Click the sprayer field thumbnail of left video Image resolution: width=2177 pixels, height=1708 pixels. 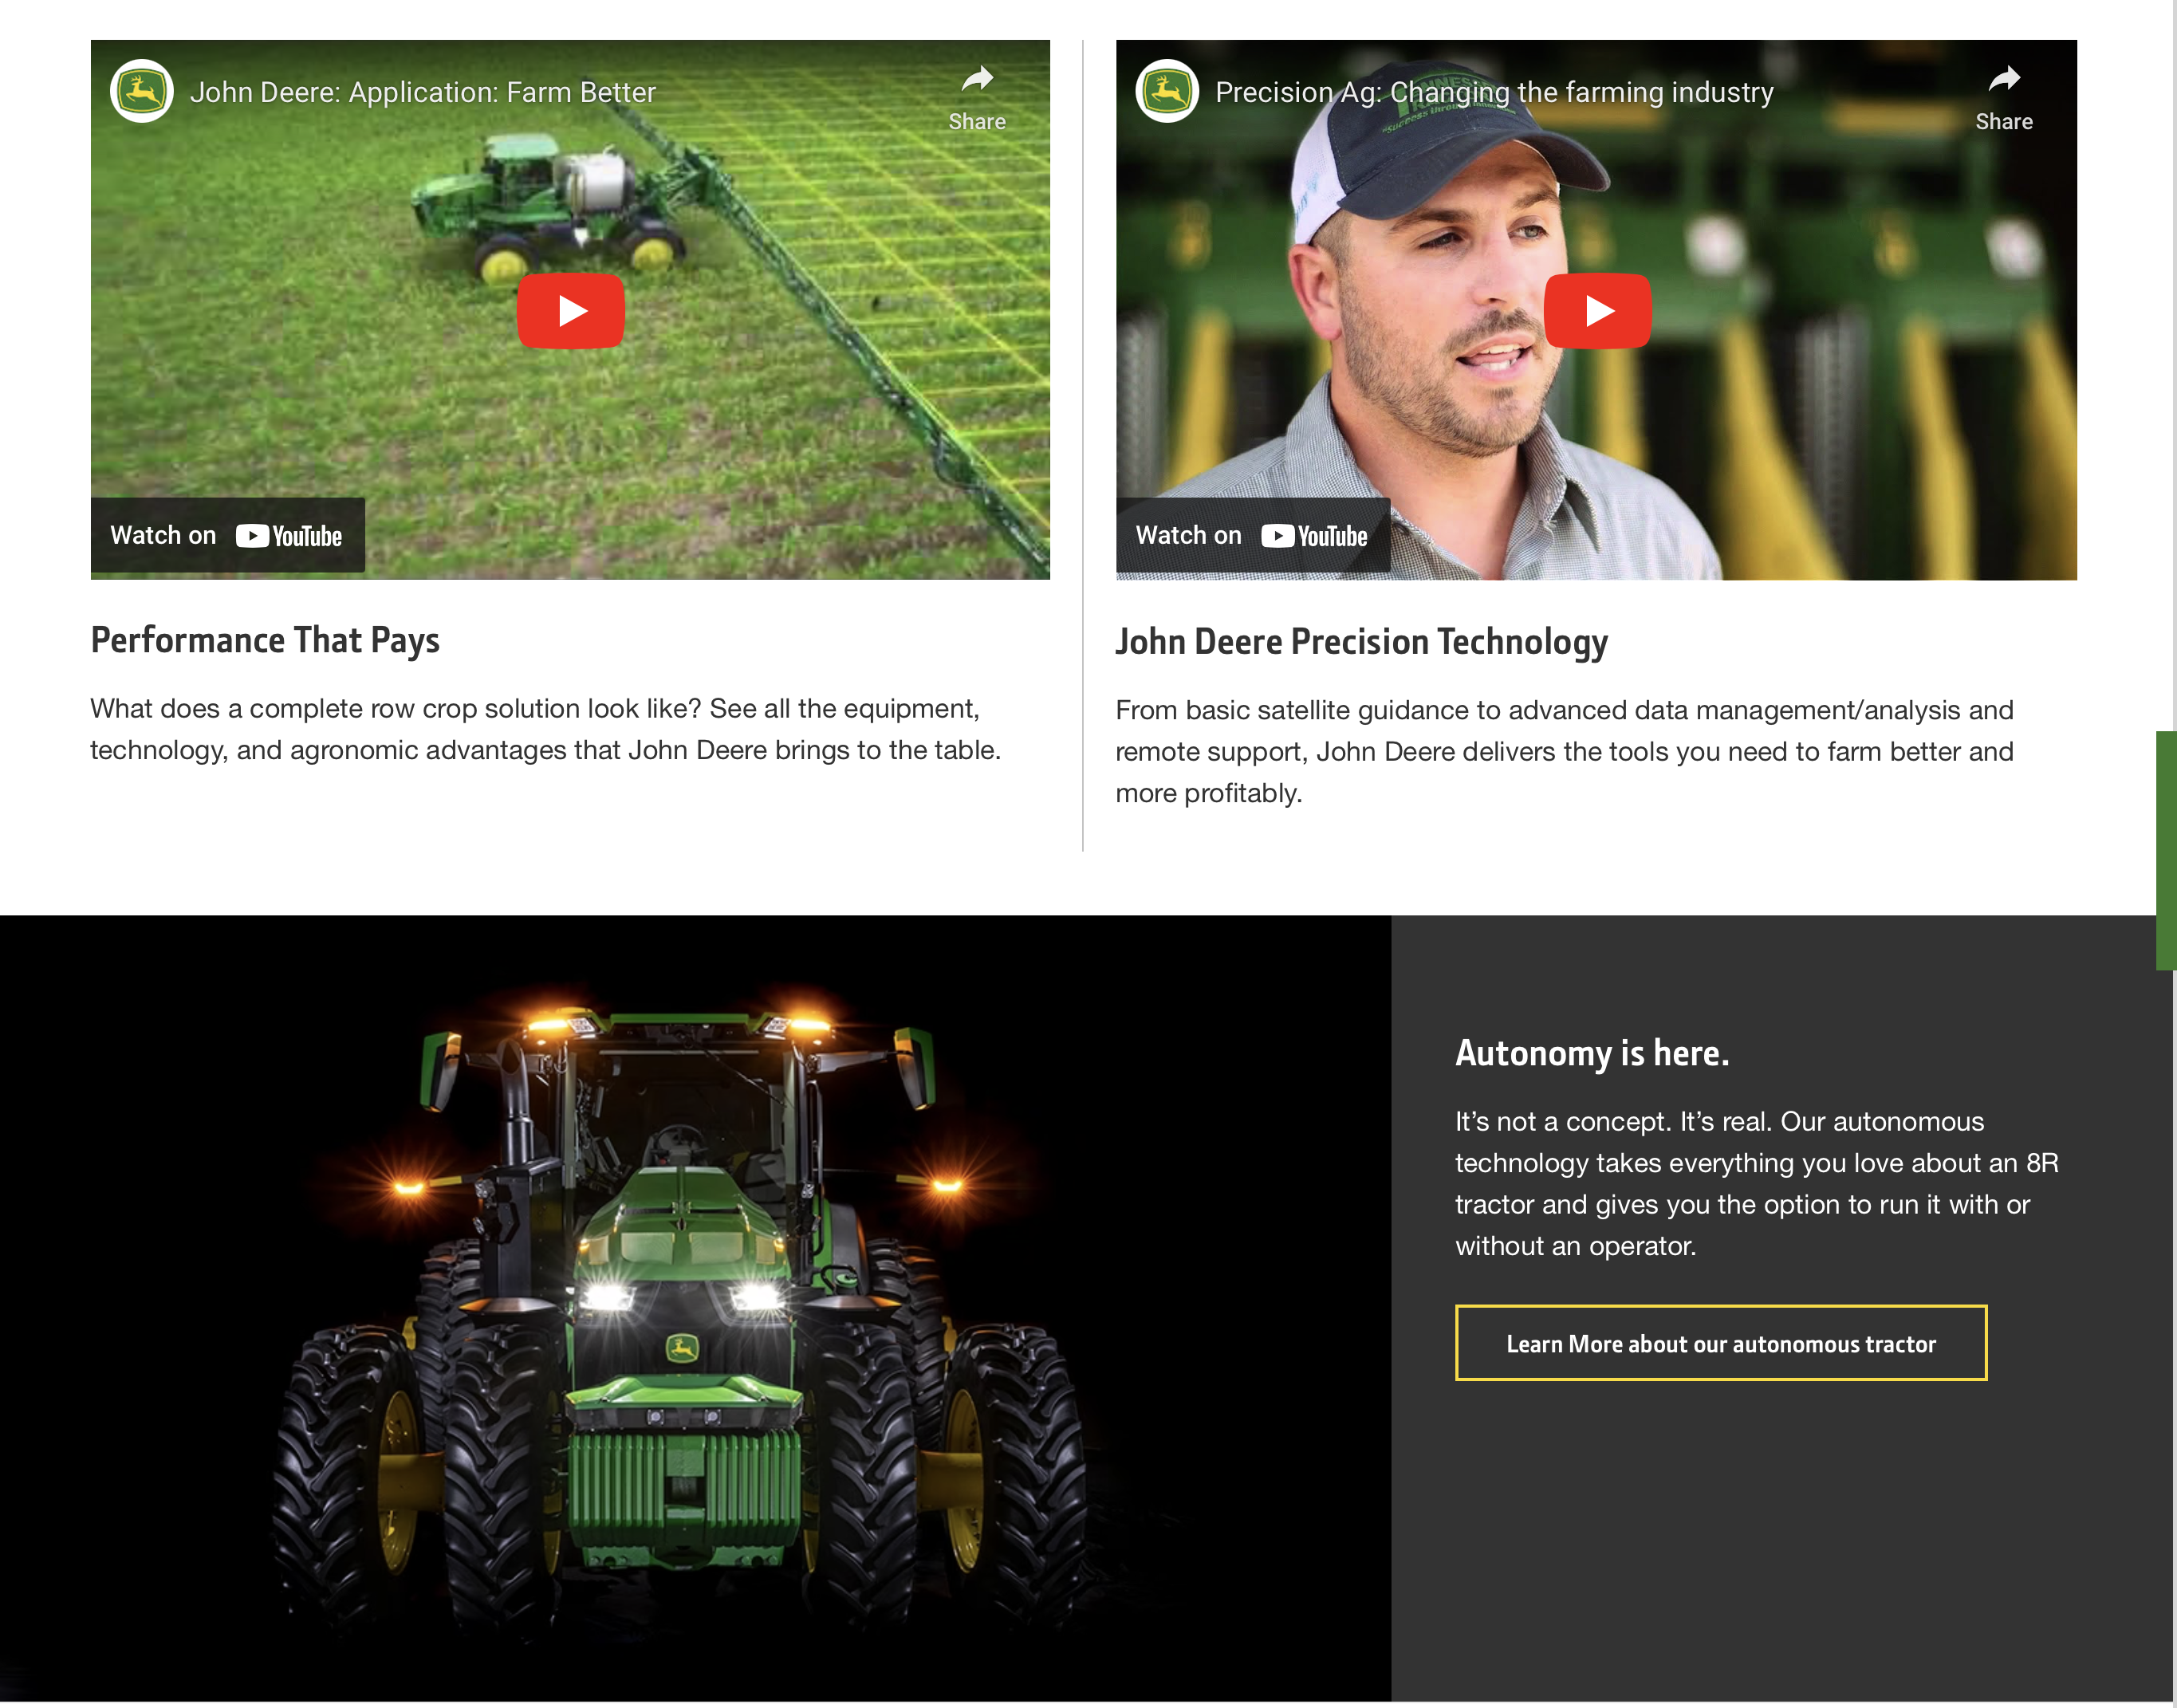300,380
